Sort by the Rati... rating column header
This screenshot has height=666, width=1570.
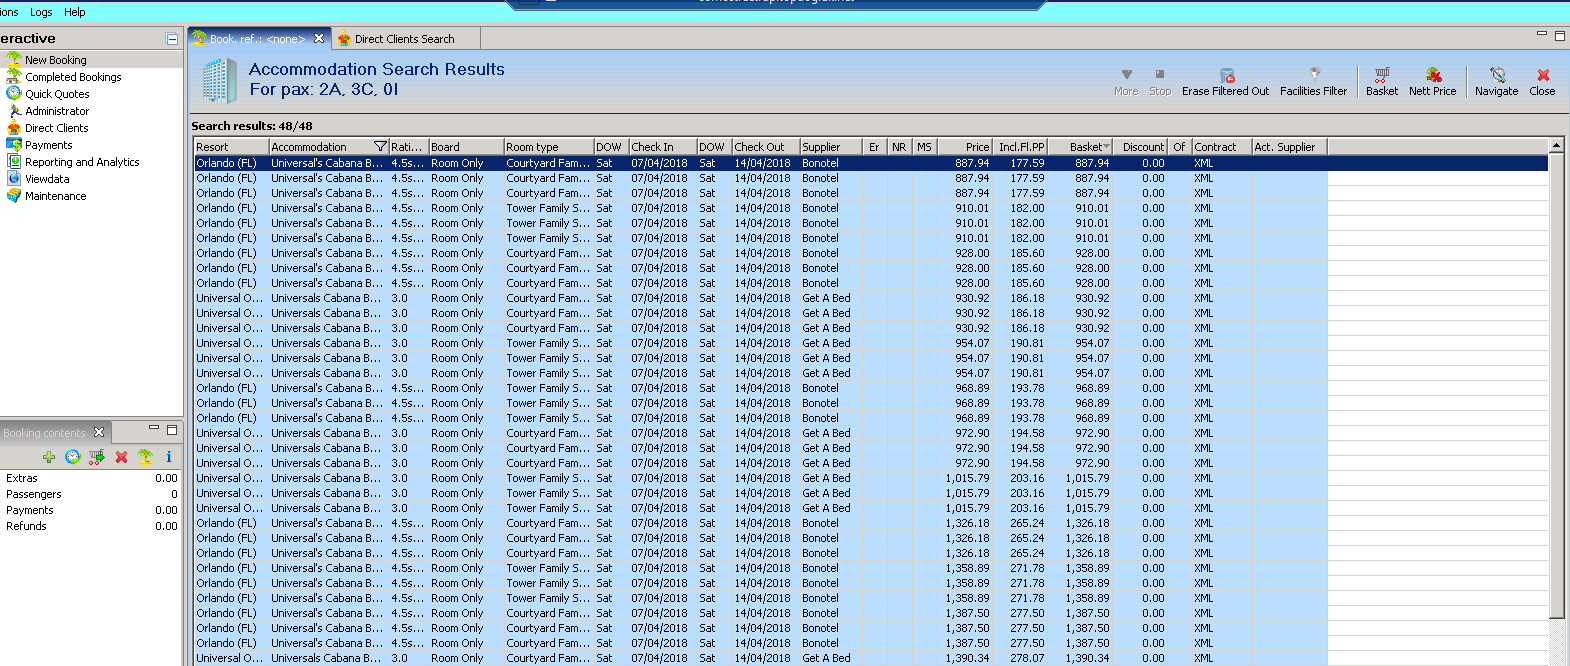coord(408,147)
